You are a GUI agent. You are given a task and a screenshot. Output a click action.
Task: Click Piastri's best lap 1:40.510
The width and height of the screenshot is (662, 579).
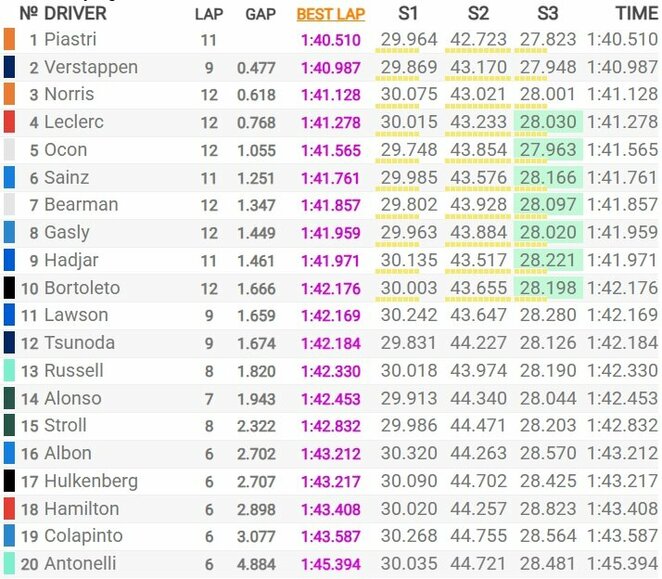(332, 40)
